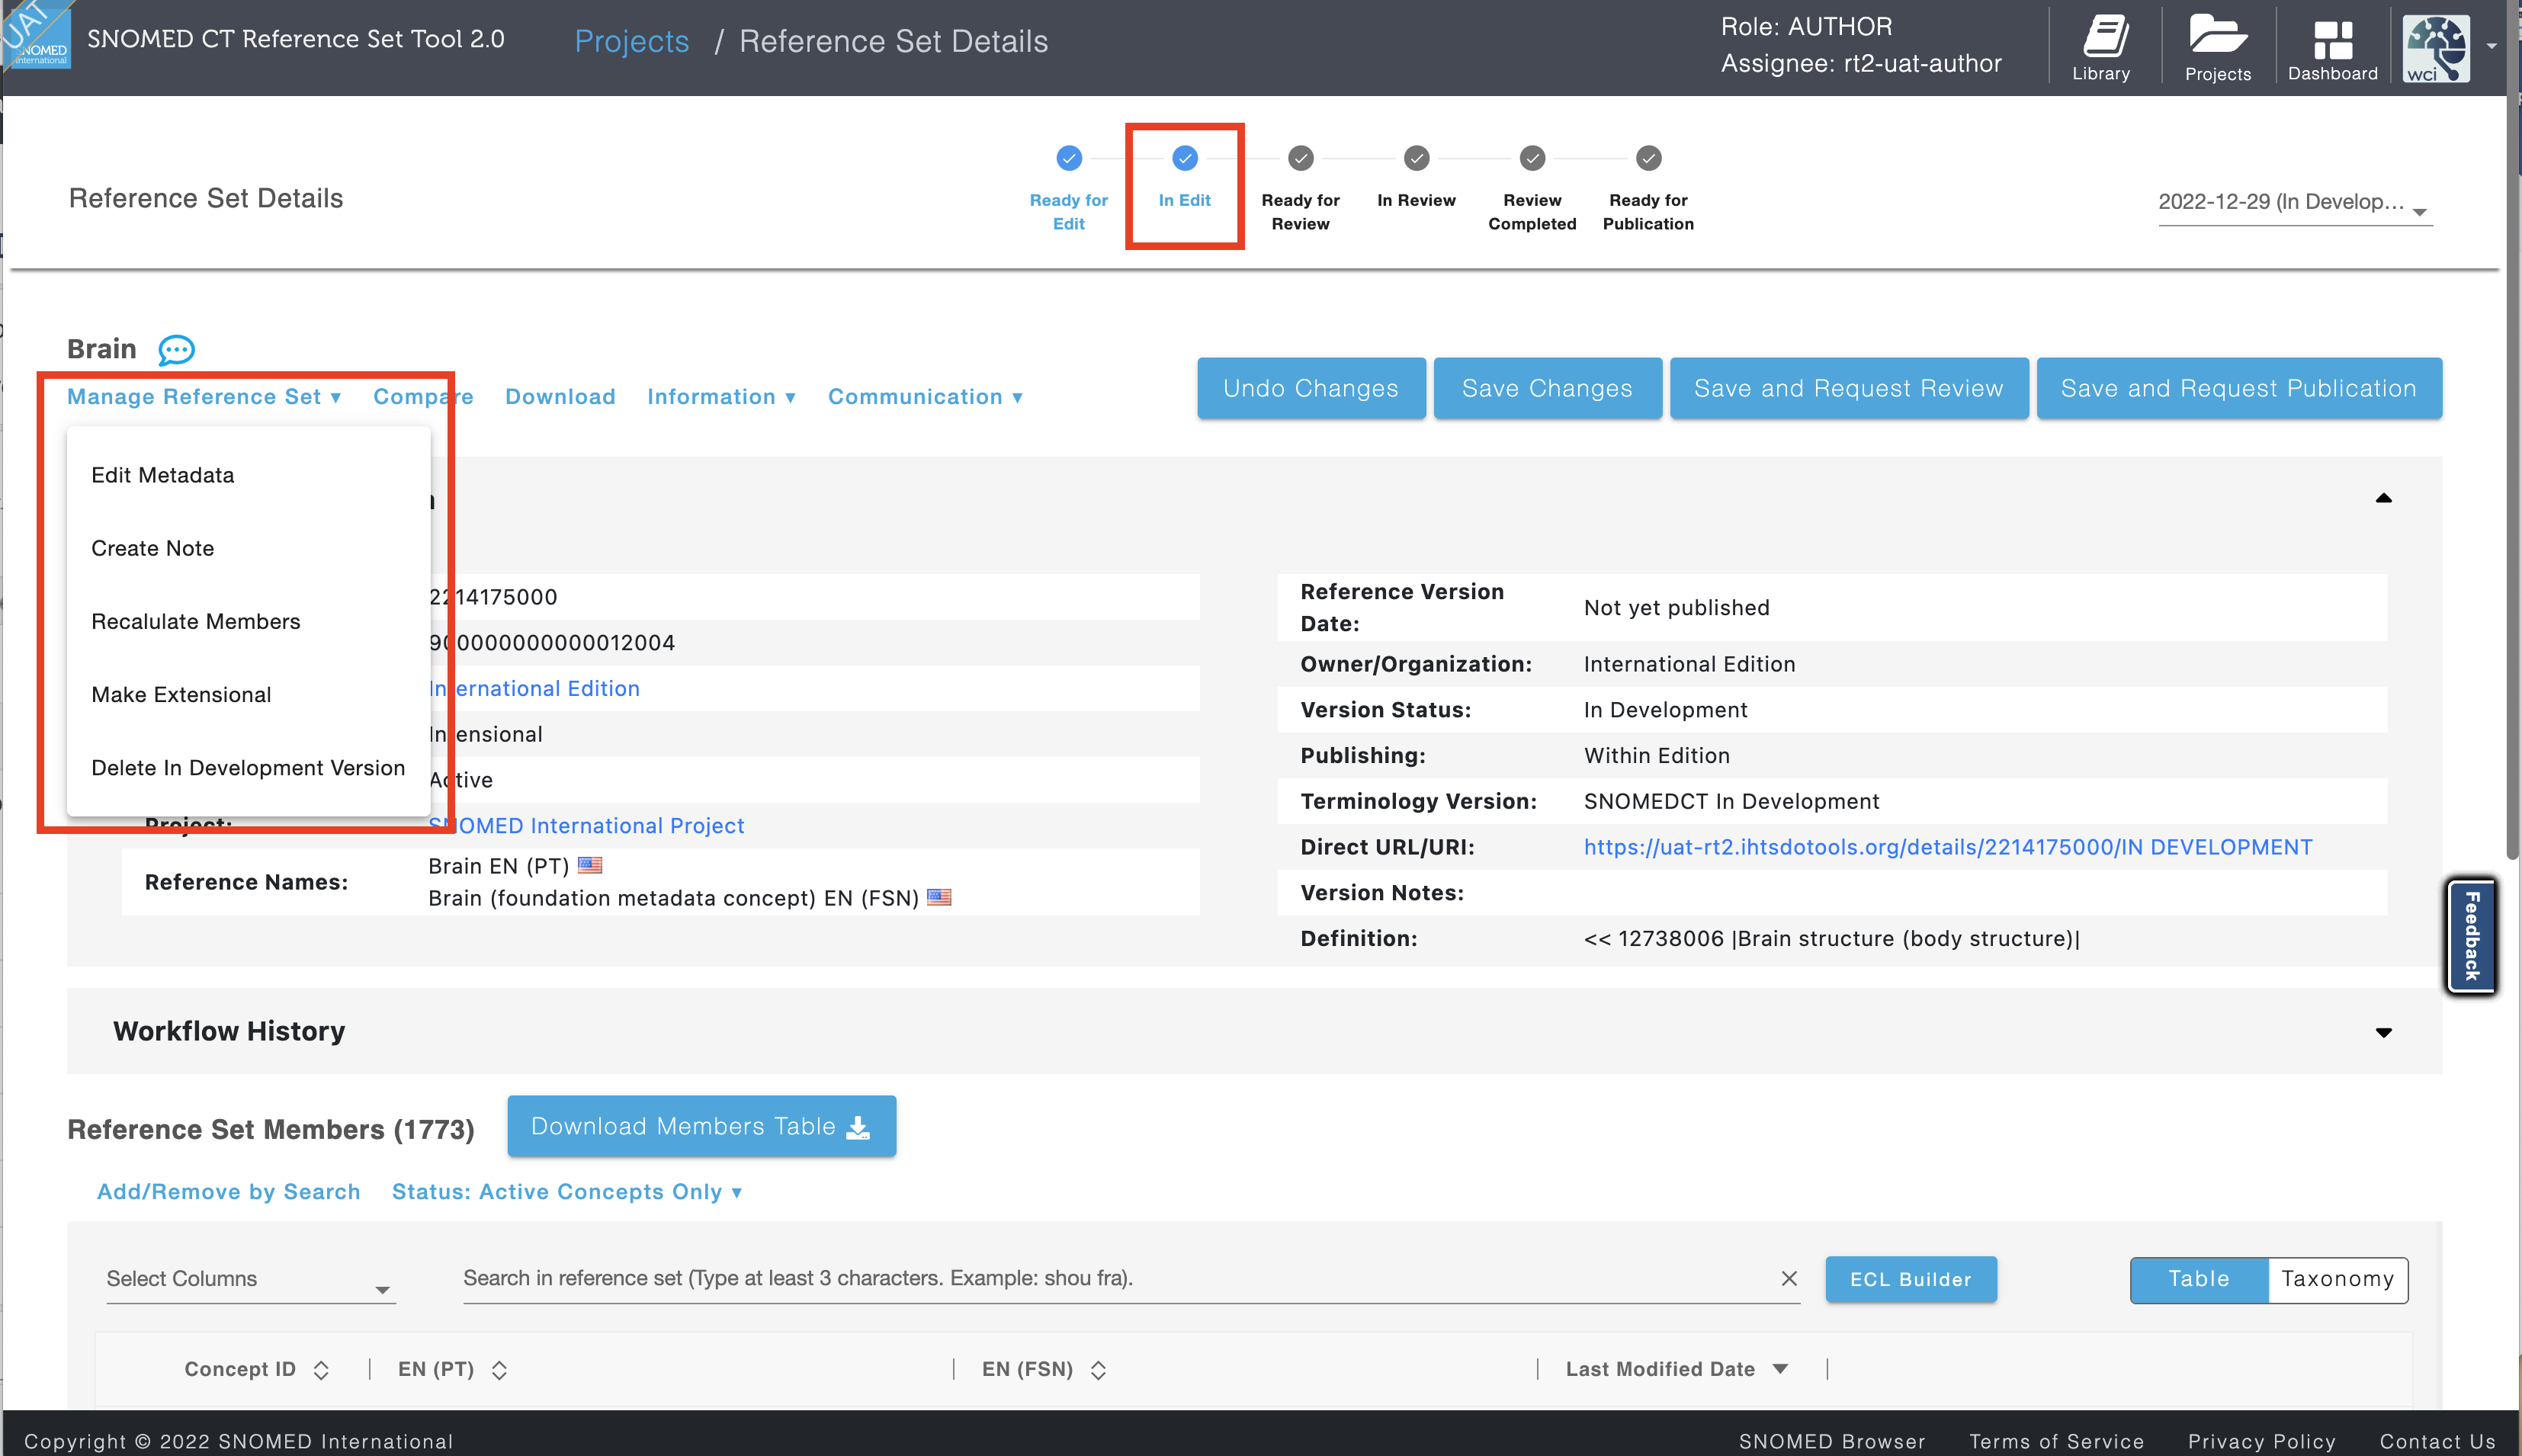Sort by EN (PT) column arrows
Screen dimensions: 2522x1456
(x=499, y=1370)
